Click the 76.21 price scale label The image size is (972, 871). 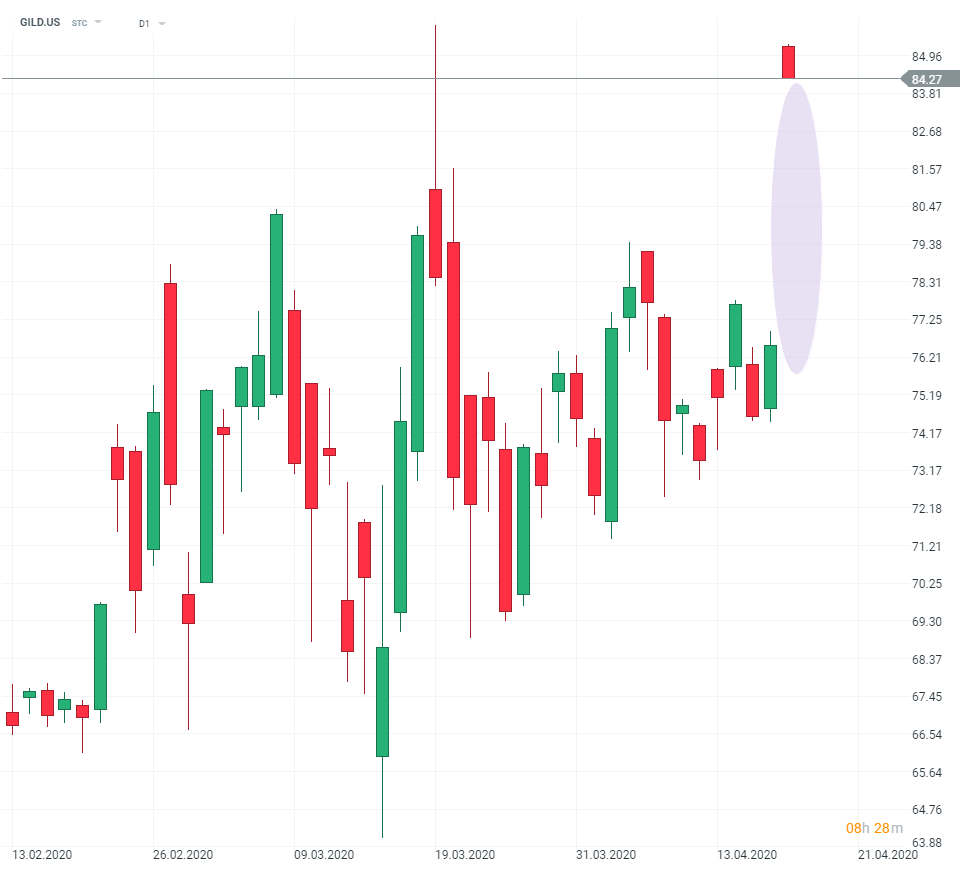pyautogui.click(x=927, y=358)
